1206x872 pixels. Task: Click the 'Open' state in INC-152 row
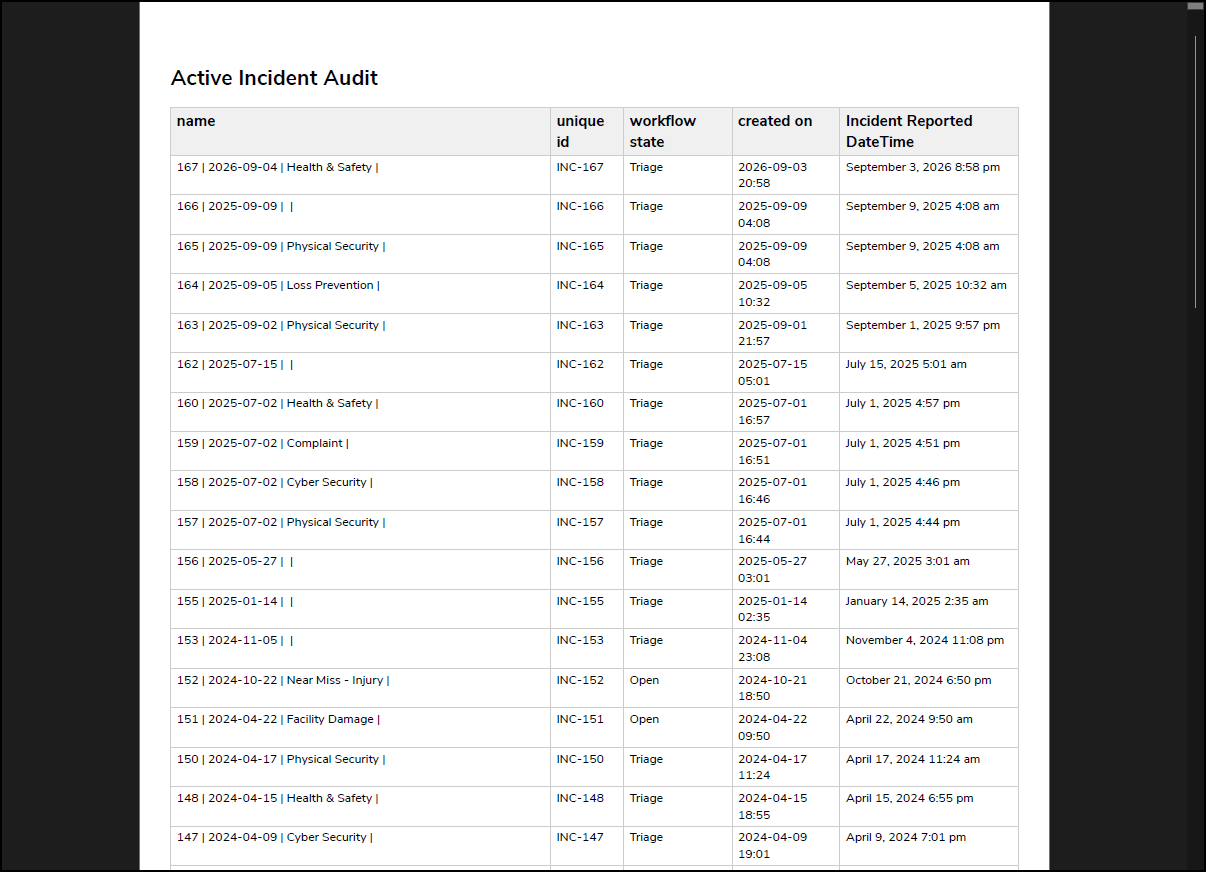point(678,688)
